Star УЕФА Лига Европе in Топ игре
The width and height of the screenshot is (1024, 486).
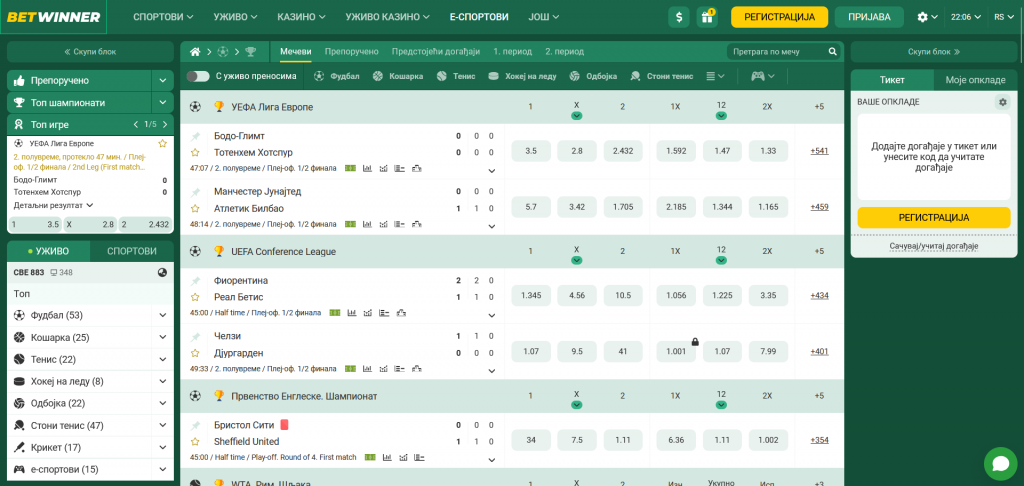tap(163, 143)
